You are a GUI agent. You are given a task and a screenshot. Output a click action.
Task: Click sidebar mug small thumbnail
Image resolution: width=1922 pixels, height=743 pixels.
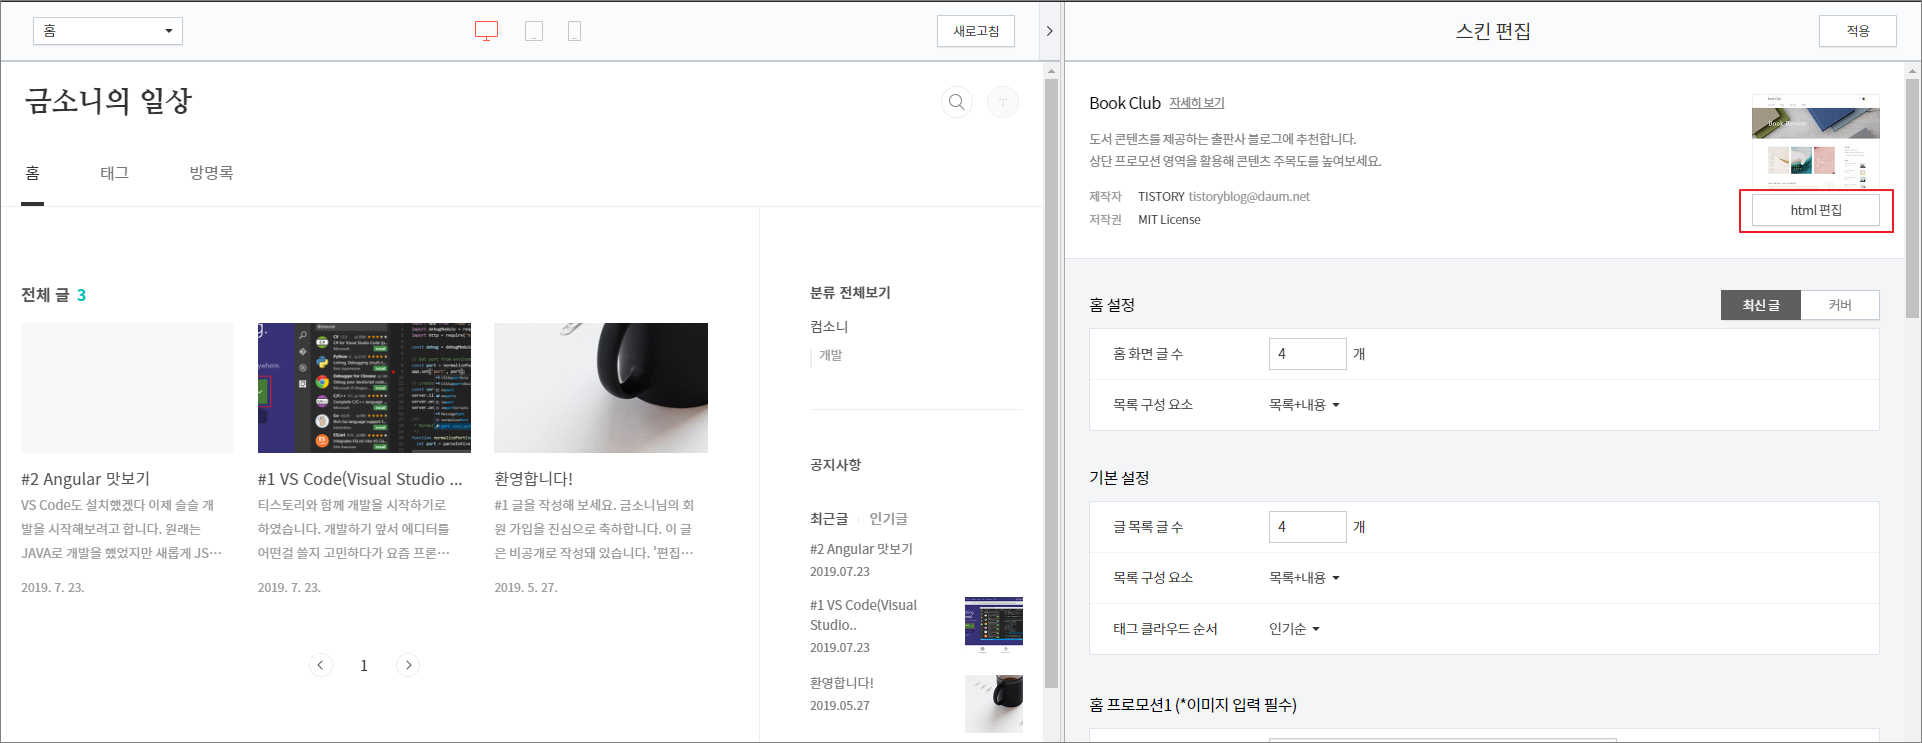coord(994,704)
